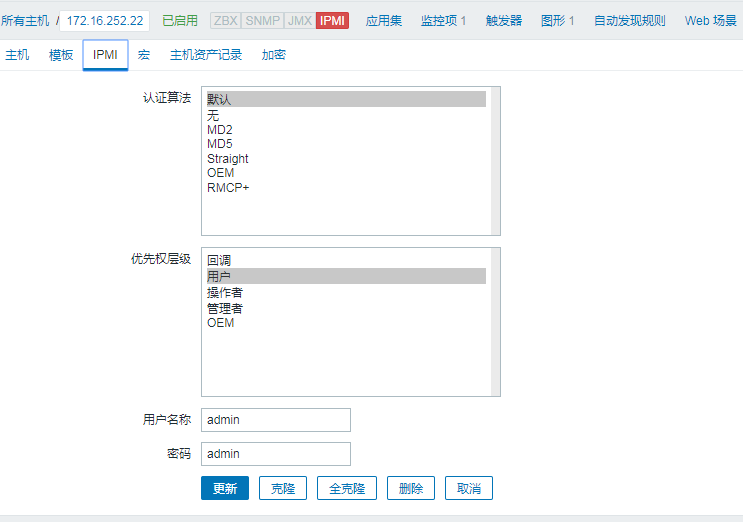Click the 用户名称 input field
Screen dimensions: 743x522
276,420
